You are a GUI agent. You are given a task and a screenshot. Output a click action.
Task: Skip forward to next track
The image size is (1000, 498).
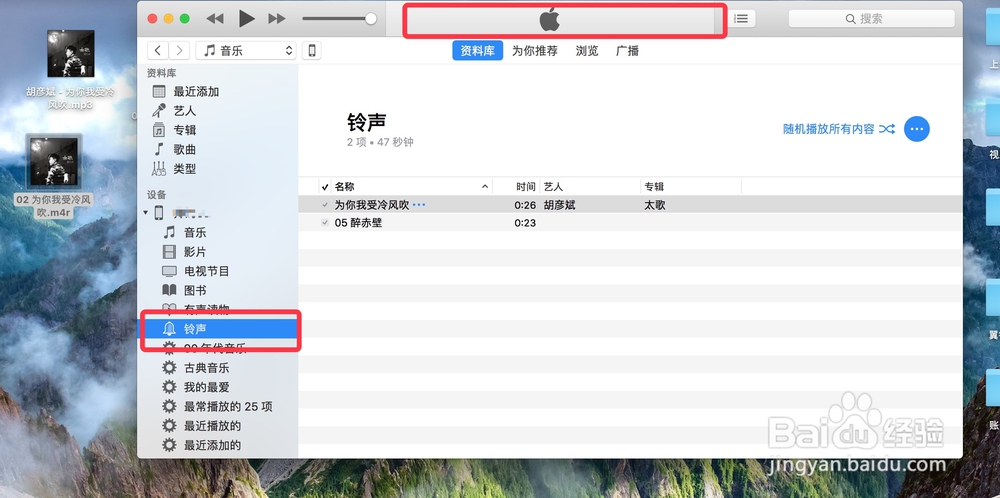(x=277, y=18)
